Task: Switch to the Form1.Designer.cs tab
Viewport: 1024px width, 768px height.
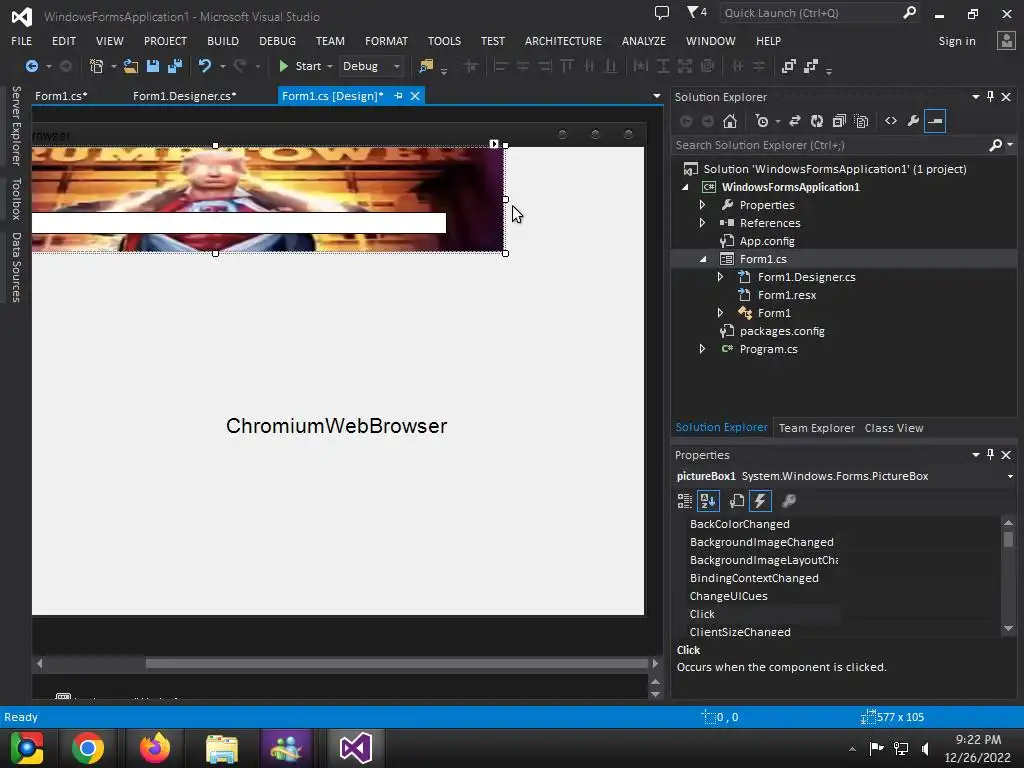Action: [185, 96]
